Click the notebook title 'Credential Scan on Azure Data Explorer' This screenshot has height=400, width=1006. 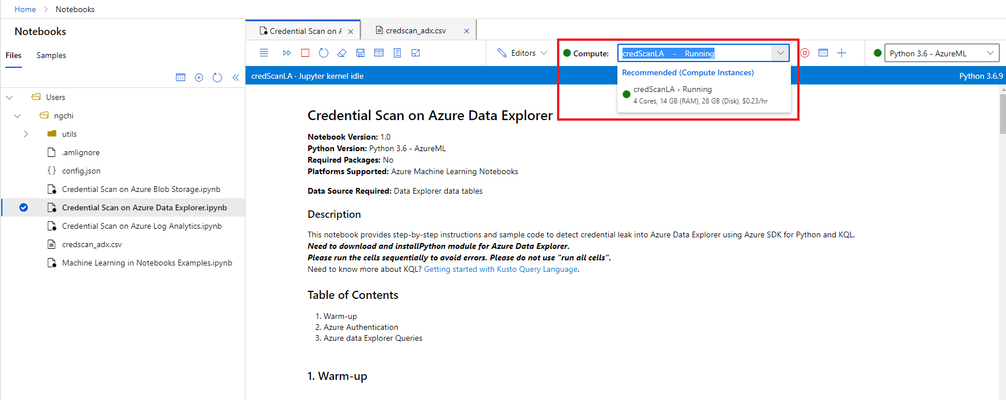point(430,116)
